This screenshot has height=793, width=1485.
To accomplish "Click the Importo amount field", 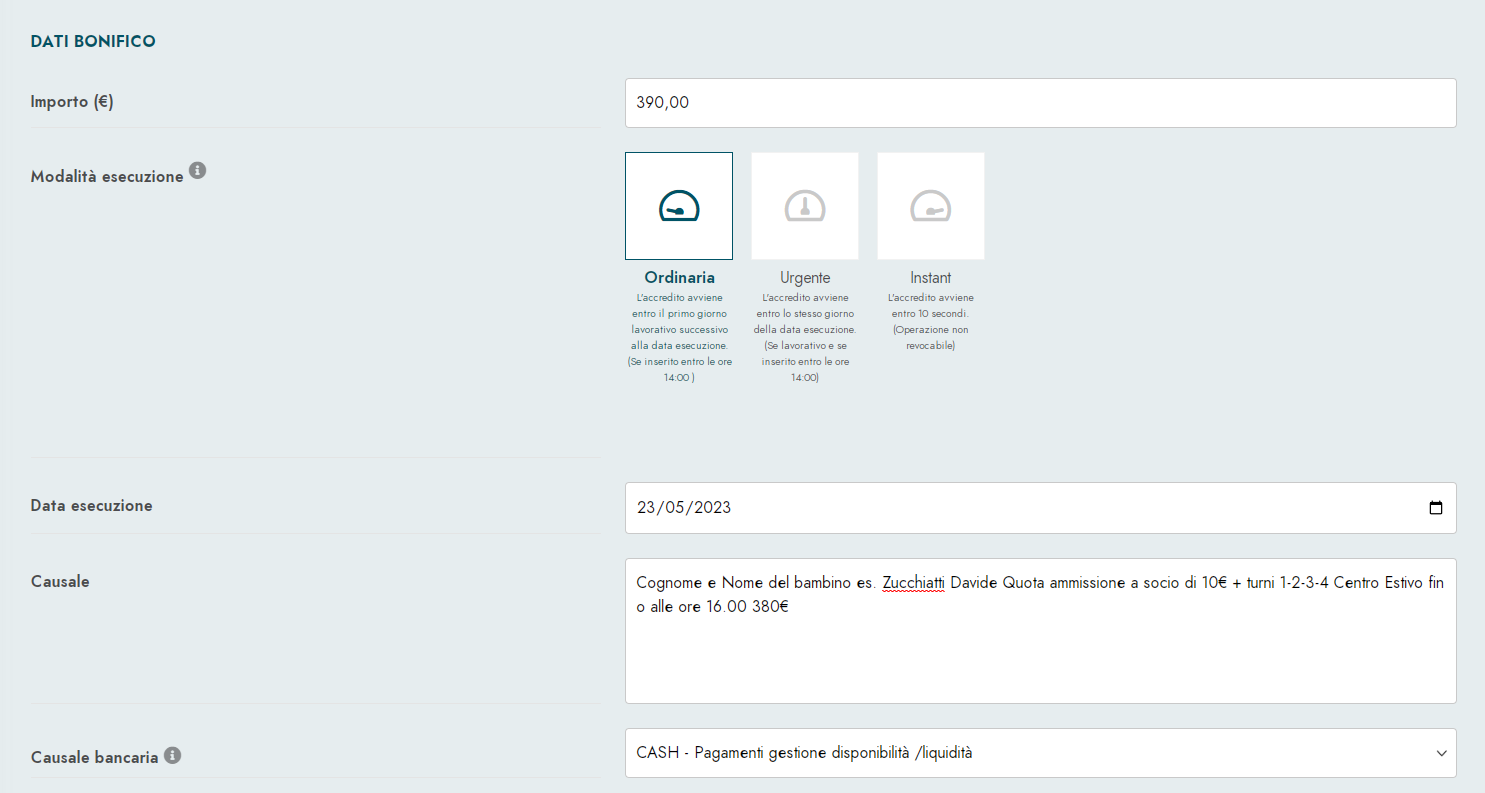I will click(1040, 103).
